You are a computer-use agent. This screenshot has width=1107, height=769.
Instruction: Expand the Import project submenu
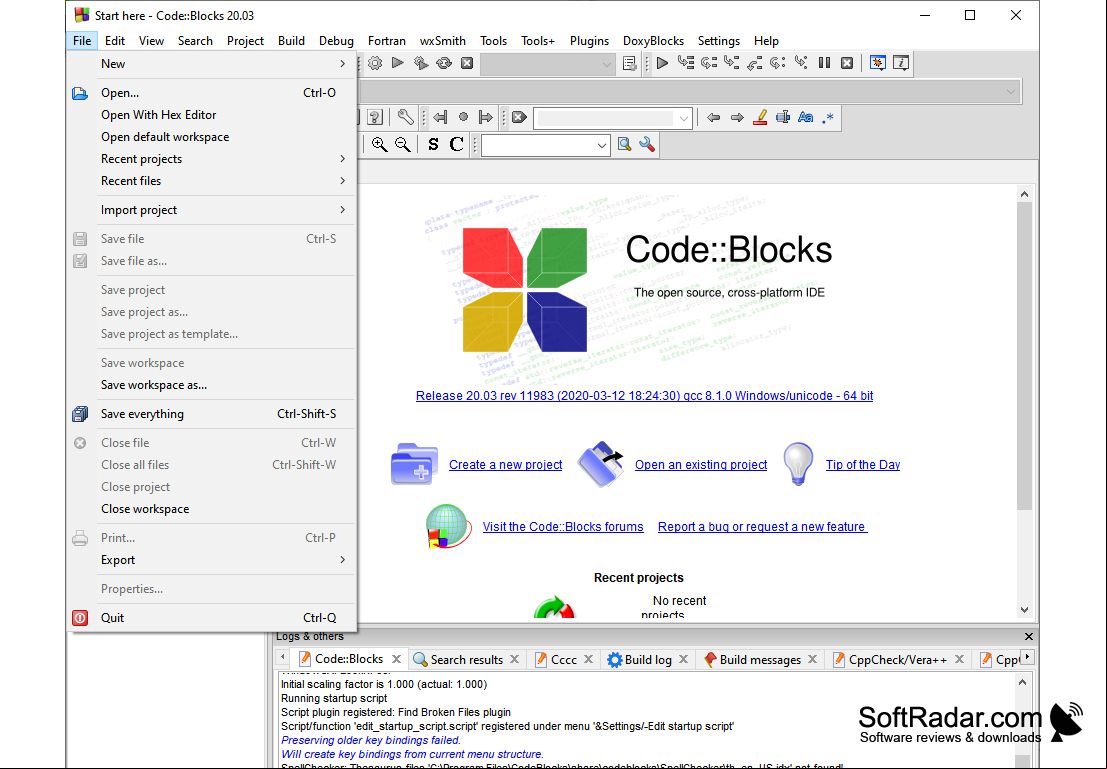click(x=212, y=210)
